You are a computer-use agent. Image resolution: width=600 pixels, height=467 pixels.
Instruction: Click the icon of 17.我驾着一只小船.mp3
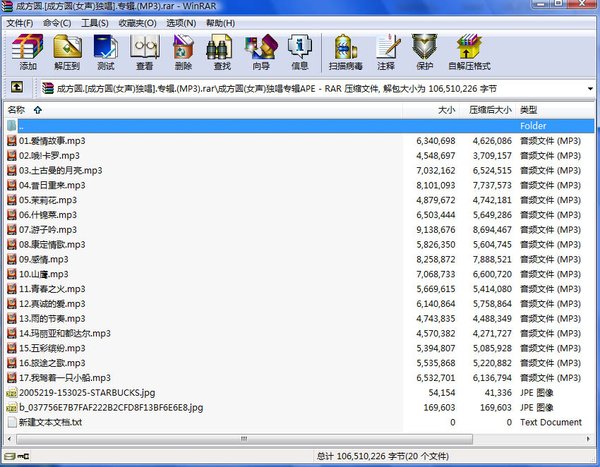tap(12, 378)
